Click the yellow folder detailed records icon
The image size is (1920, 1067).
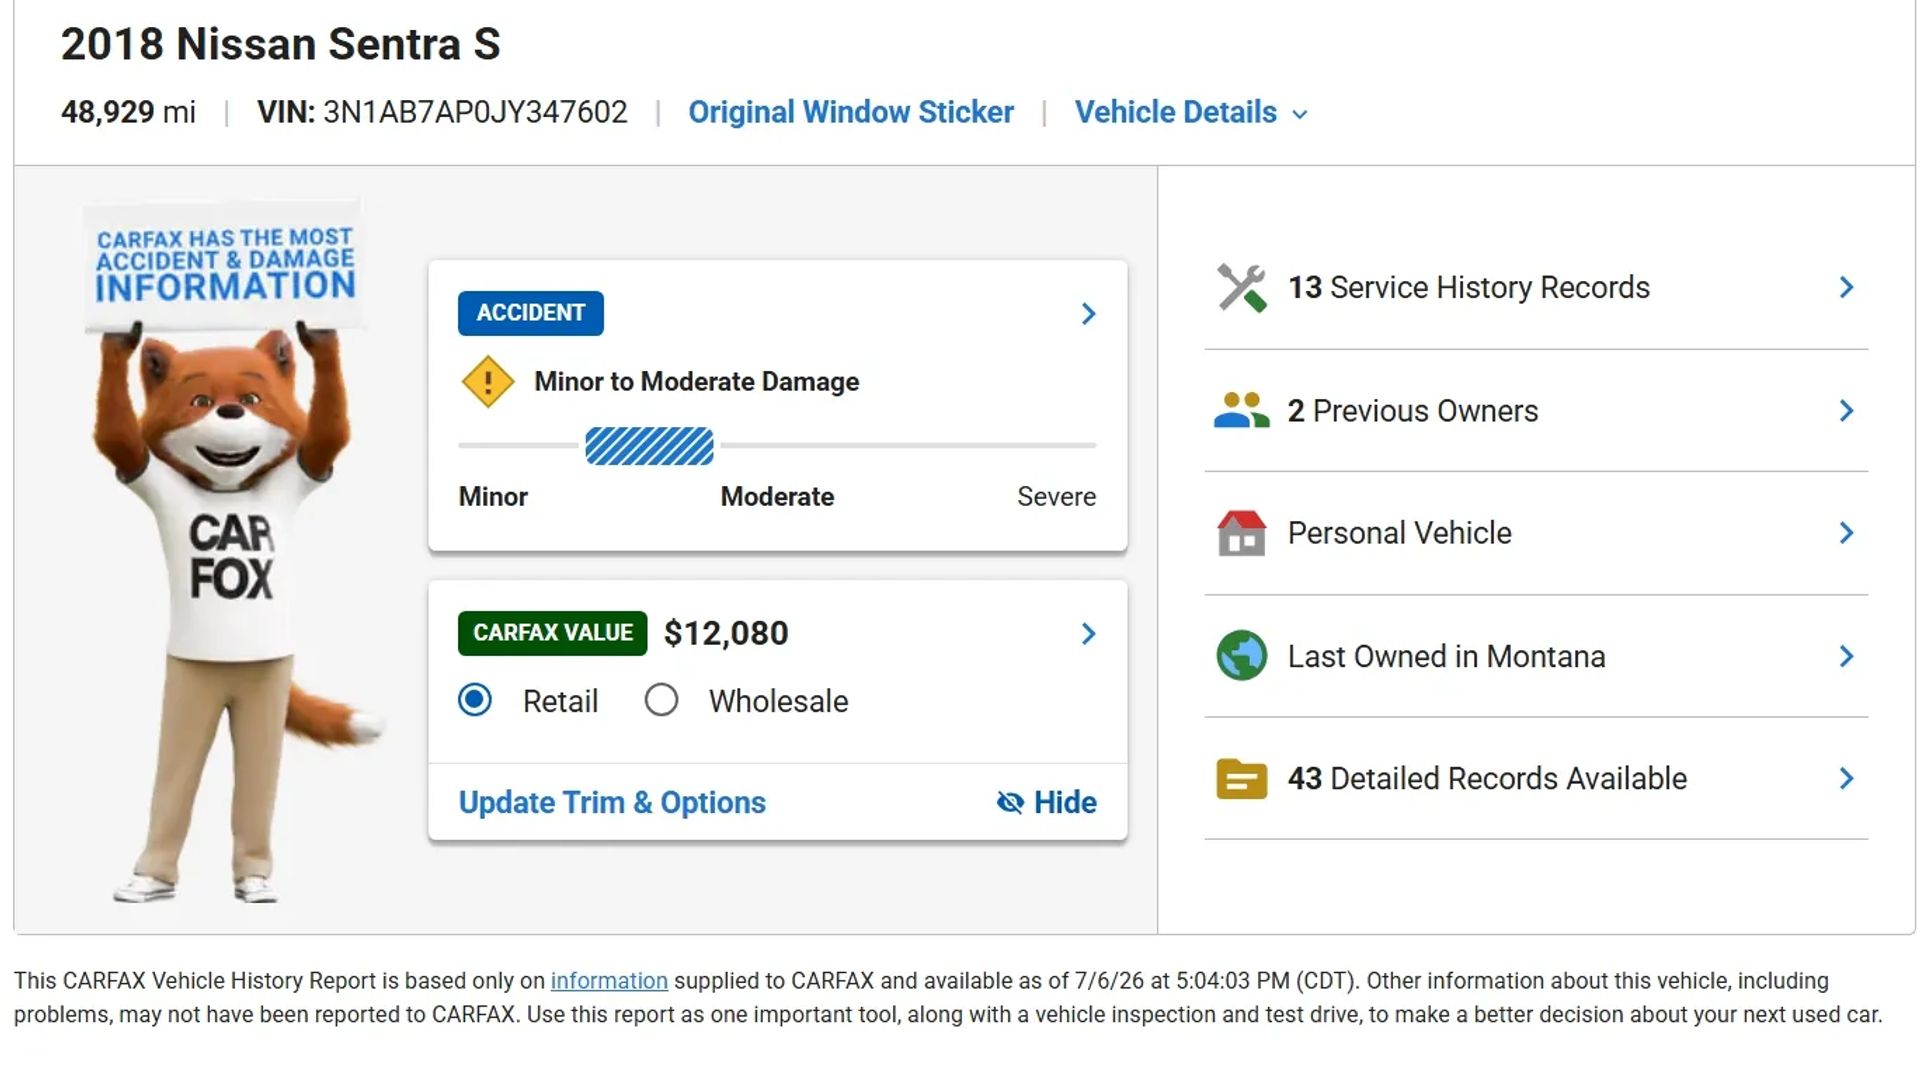[1241, 779]
